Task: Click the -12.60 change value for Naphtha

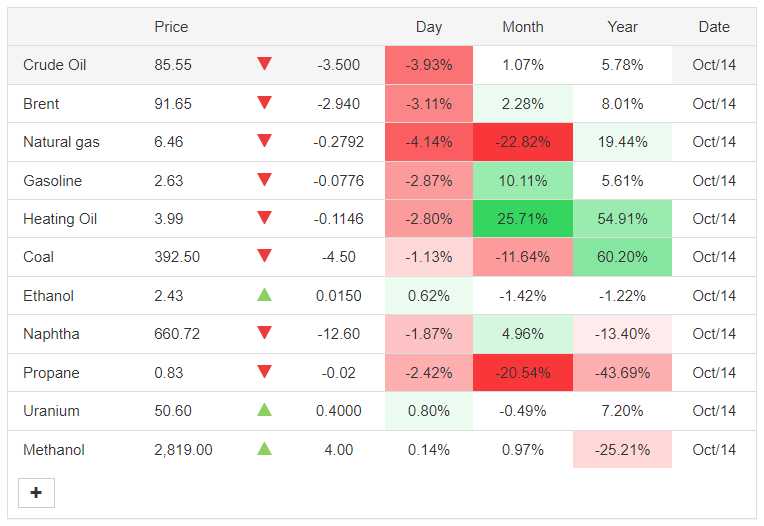Action: pyautogui.click(x=339, y=334)
